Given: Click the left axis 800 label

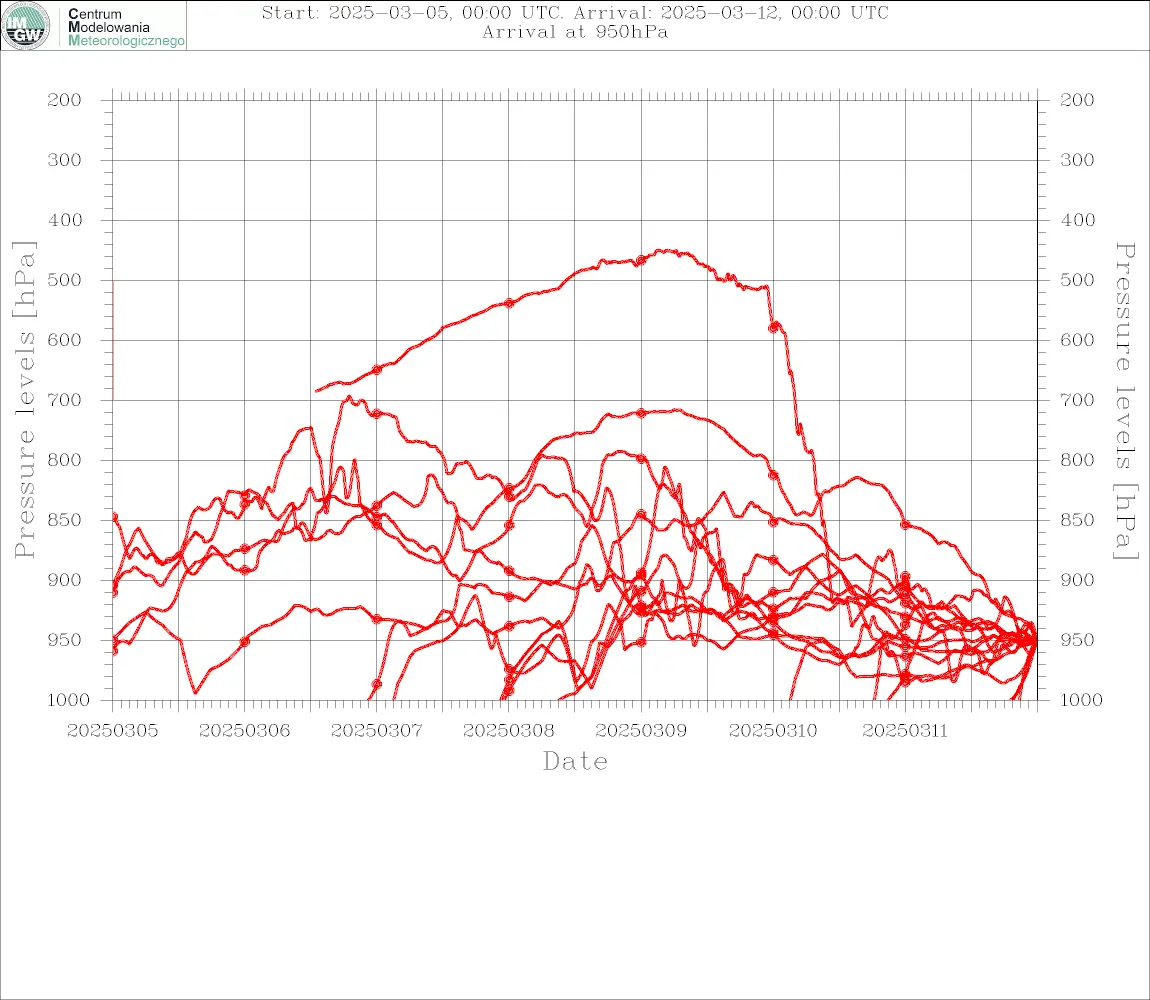Looking at the screenshot, I should [64, 461].
